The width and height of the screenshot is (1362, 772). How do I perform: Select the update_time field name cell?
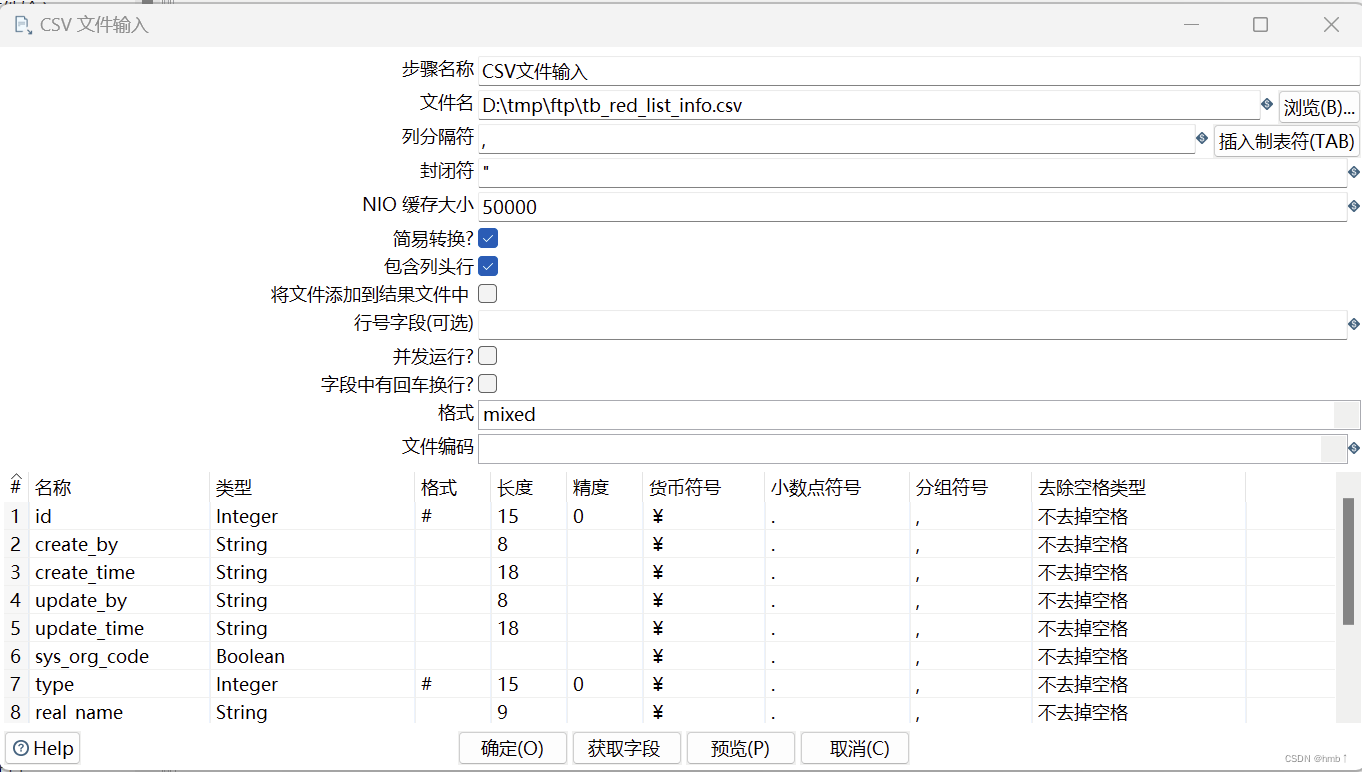tap(119, 628)
